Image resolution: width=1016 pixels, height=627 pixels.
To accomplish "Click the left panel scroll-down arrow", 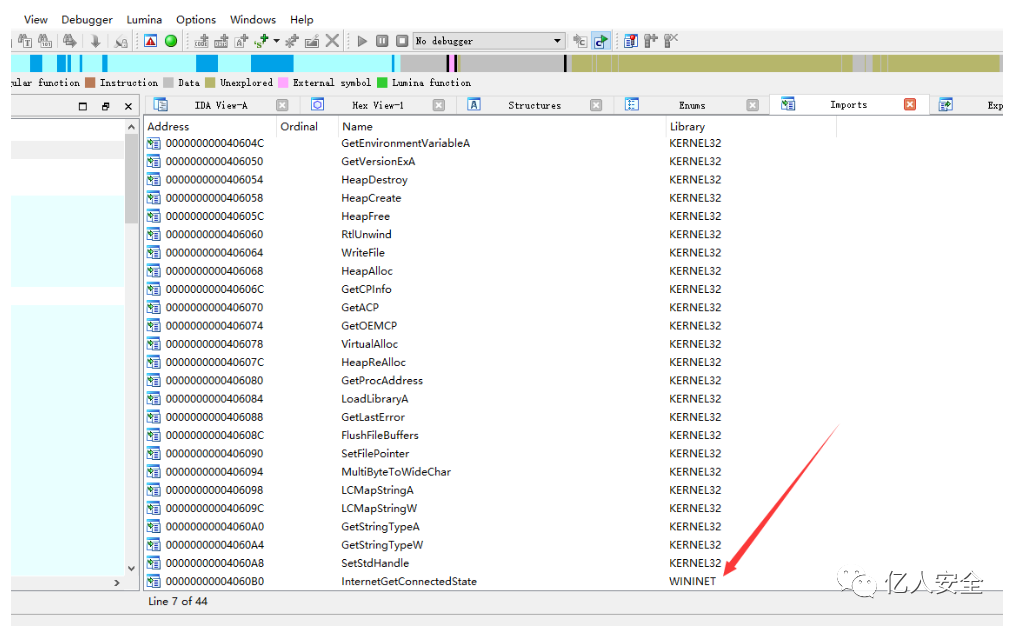I will (x=132, y=568).
